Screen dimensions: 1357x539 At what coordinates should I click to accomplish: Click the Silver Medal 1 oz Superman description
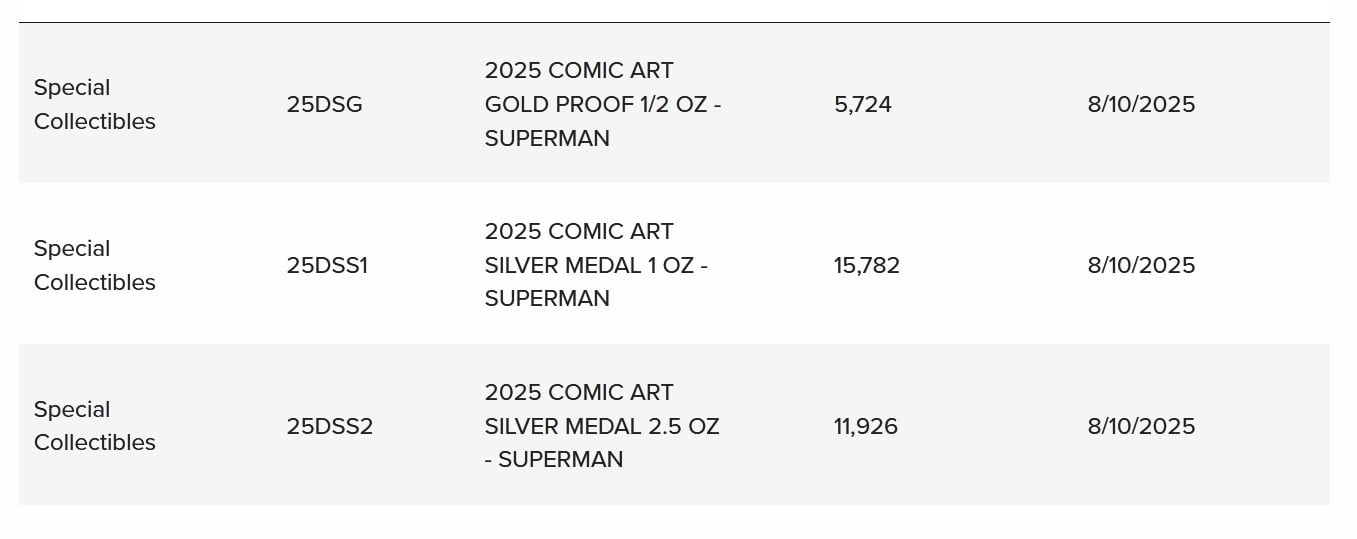point(596,265)
